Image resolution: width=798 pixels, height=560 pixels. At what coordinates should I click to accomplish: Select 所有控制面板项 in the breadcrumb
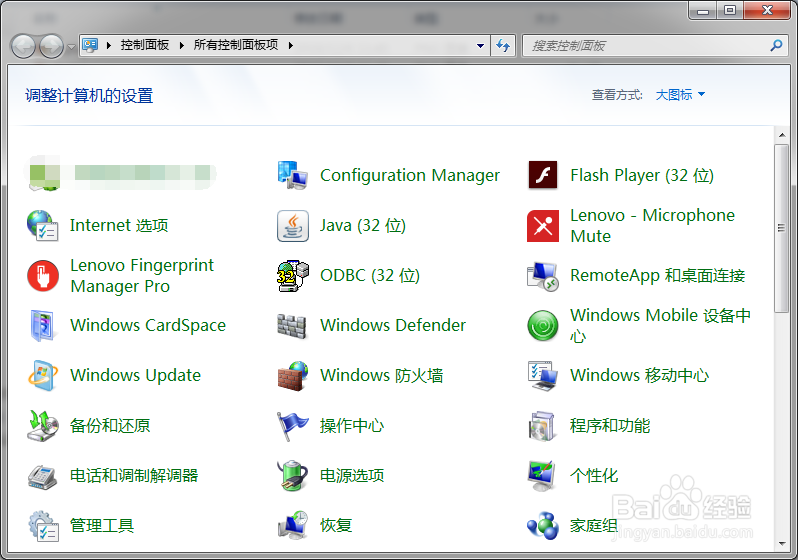tap(236, 45)
